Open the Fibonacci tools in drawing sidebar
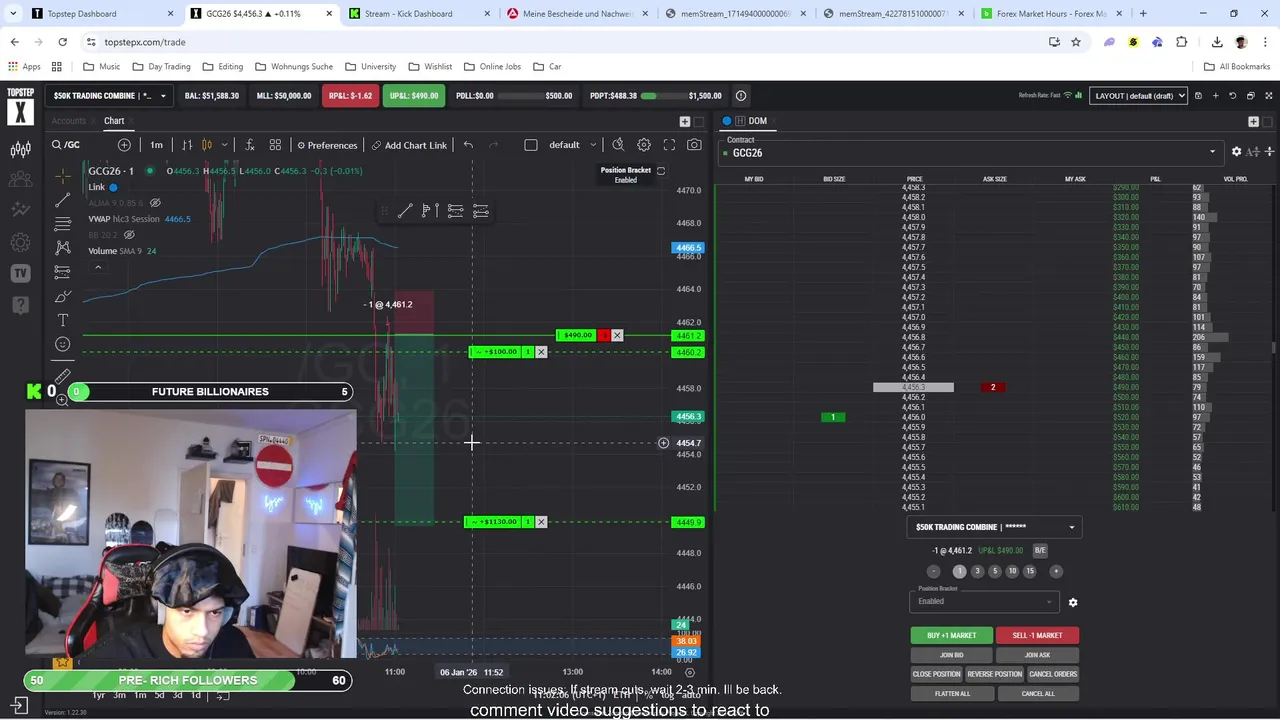This screenshot has width=1280, height=720. pyautogui.click(x=63, y=223)
